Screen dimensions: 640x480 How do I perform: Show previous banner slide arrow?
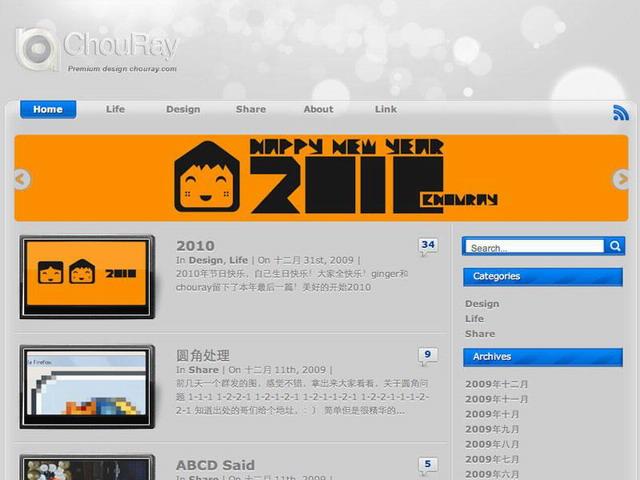[x=22, y=179]
